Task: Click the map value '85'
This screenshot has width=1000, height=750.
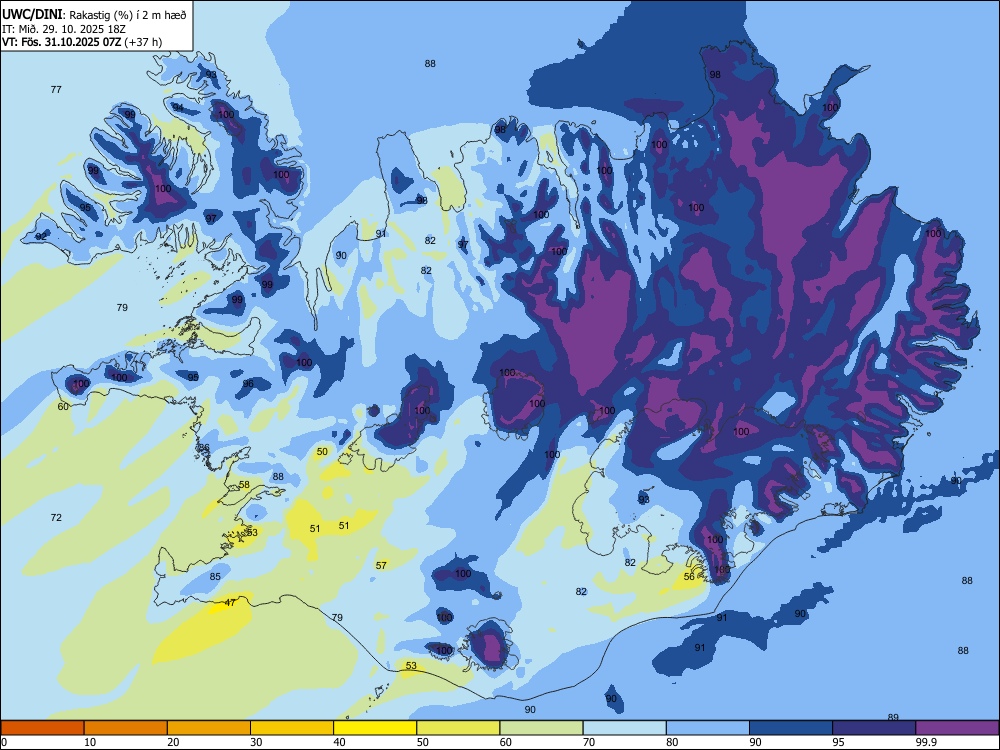Action: point(215,577)
